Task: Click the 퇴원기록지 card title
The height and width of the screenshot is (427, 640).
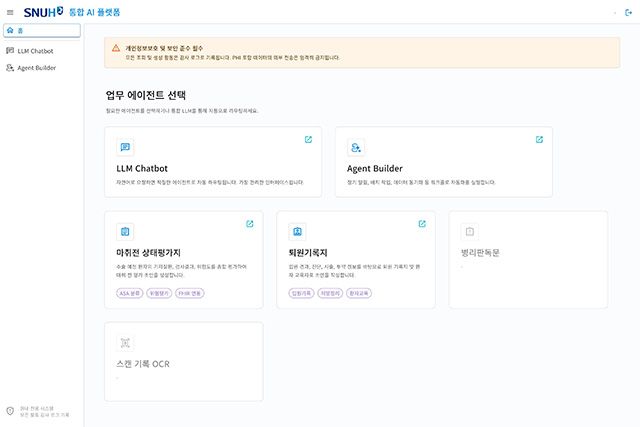Action: 308,253
